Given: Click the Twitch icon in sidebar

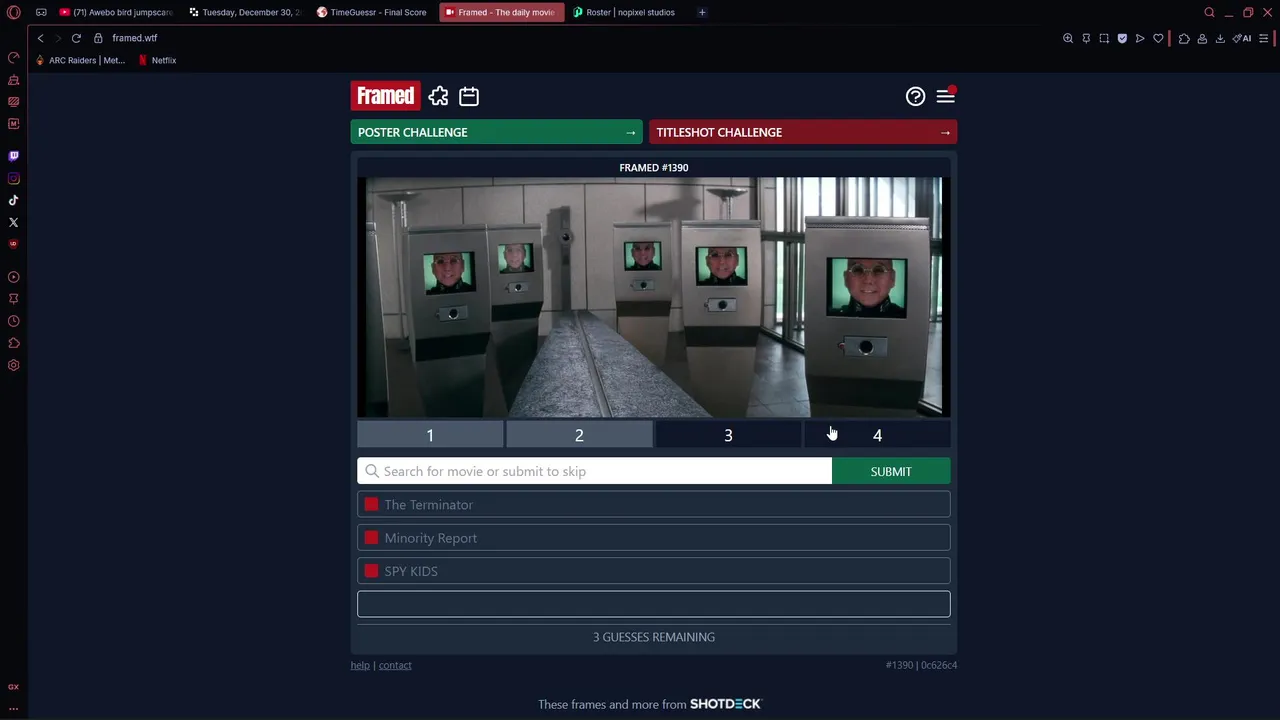Looking at the screenshot, I should click(x=14, y=156).
